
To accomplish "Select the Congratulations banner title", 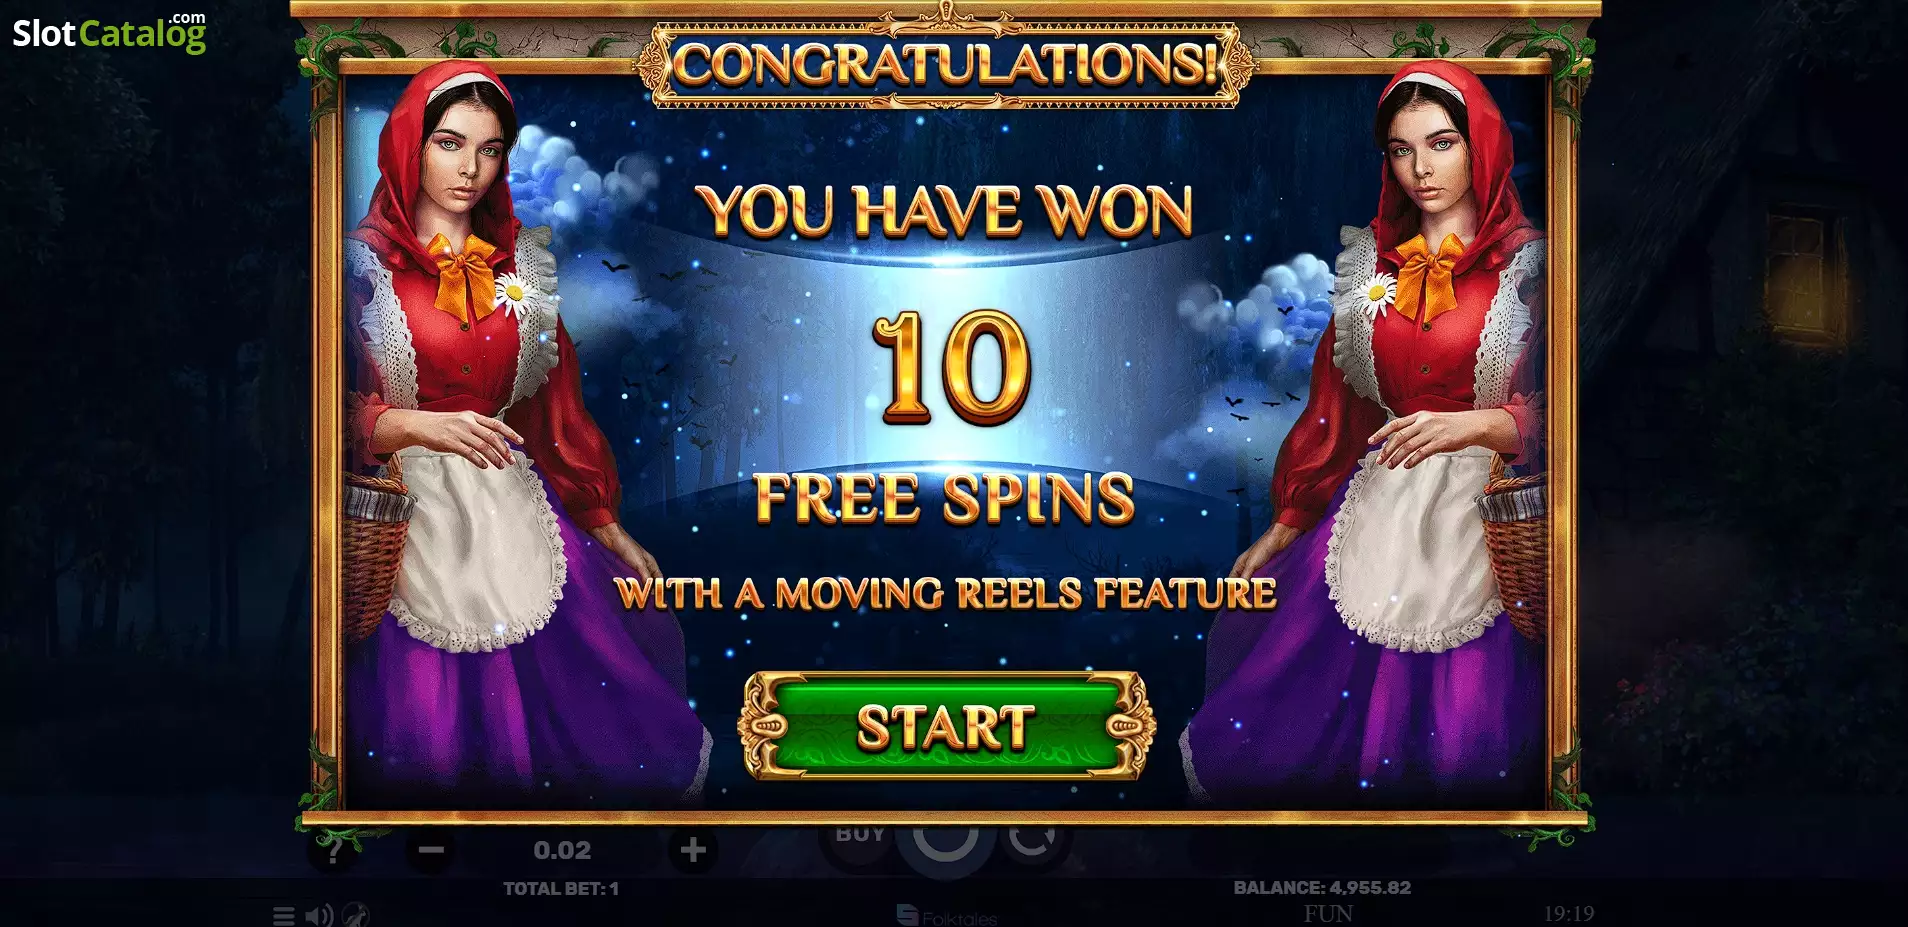I will (x=946, y=63).
